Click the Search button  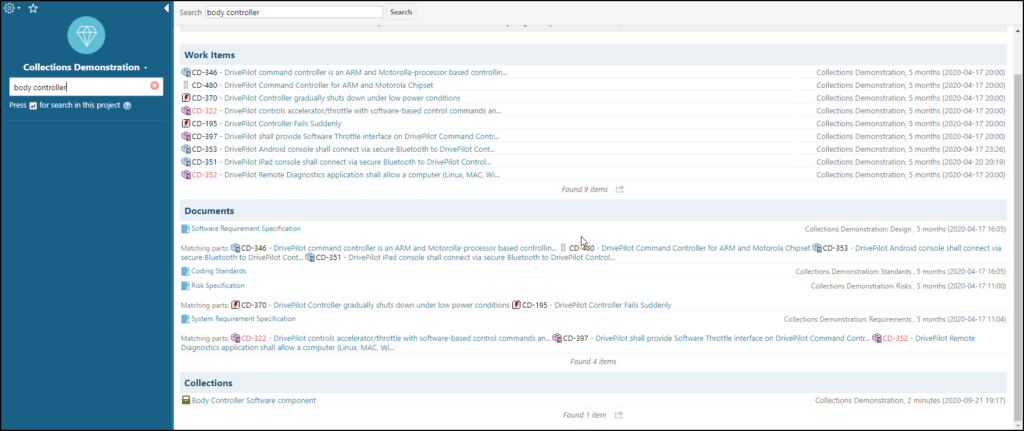click(x=401, y=12)
